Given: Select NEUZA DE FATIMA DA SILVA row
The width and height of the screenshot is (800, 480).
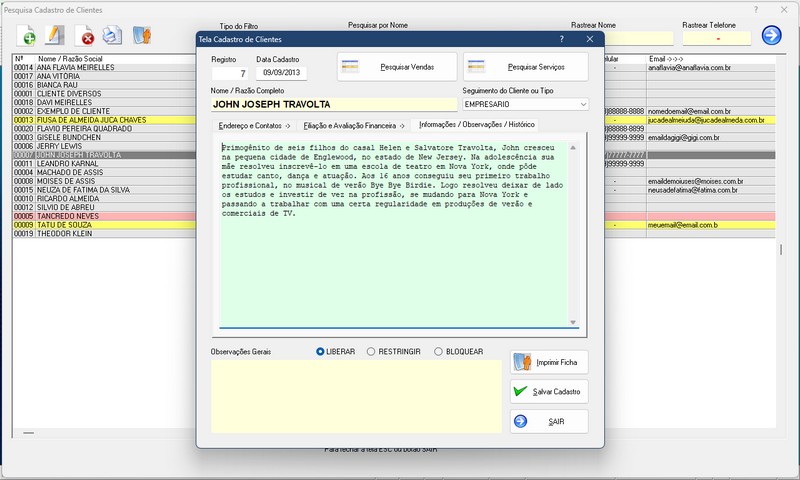Looking at the screenshot, I should (105, 190).
